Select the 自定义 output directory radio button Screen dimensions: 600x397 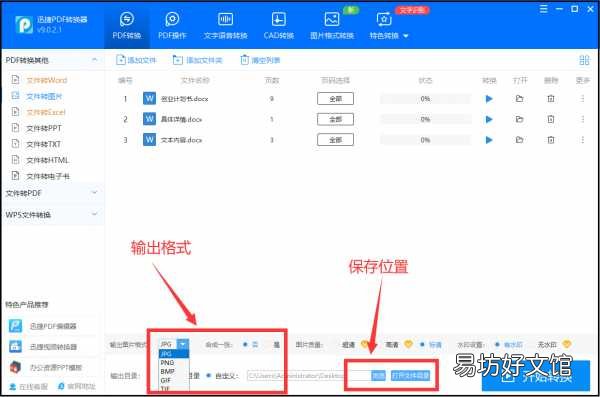(x=209, y=376)
